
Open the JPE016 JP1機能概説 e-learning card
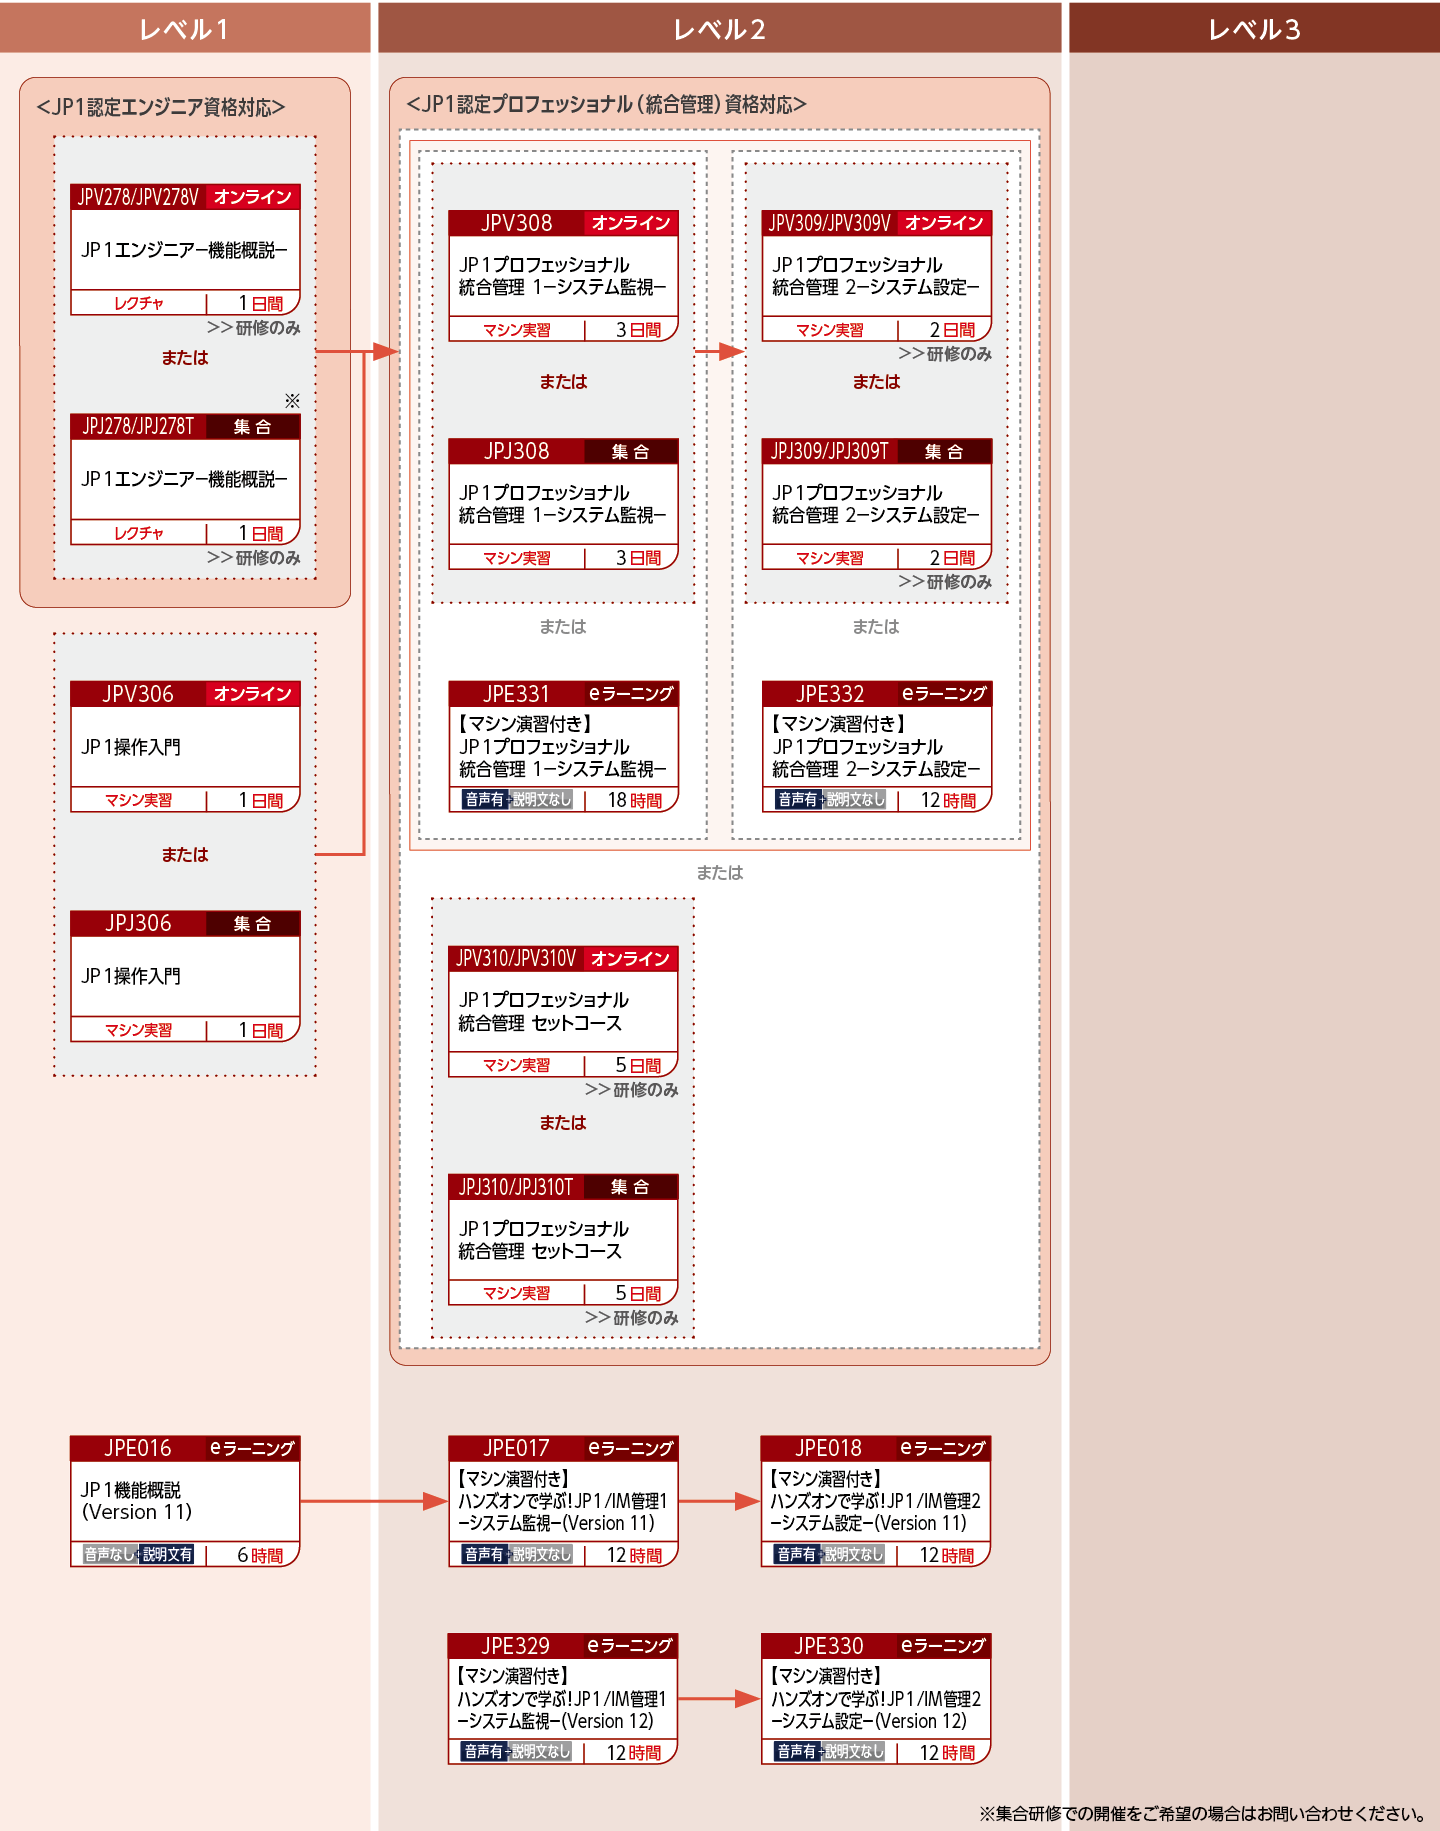(185, 1501)
